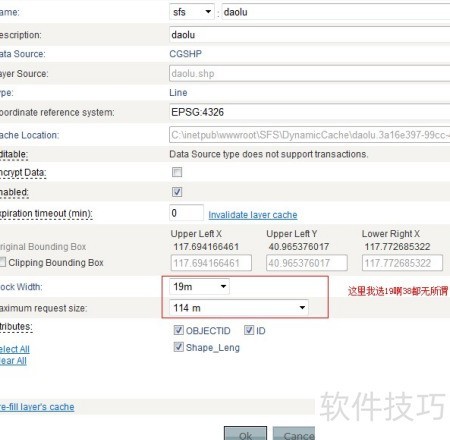Uncheck the ID attribute checkbox
Viewport: 450px width, 440px height.
(249, 330)
